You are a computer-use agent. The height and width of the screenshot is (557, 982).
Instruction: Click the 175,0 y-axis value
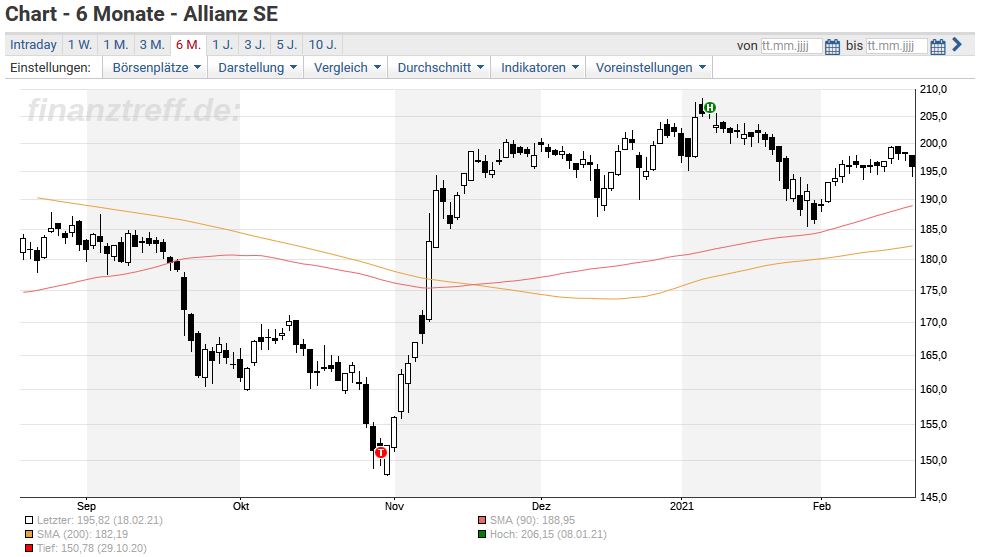click(x=933, y=291)
